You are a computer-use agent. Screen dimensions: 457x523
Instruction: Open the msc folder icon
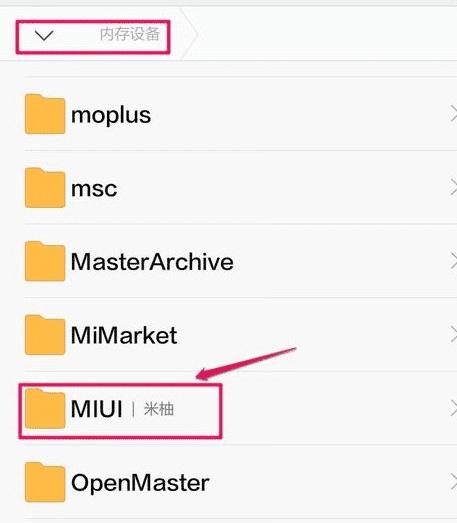click(45, 188)
